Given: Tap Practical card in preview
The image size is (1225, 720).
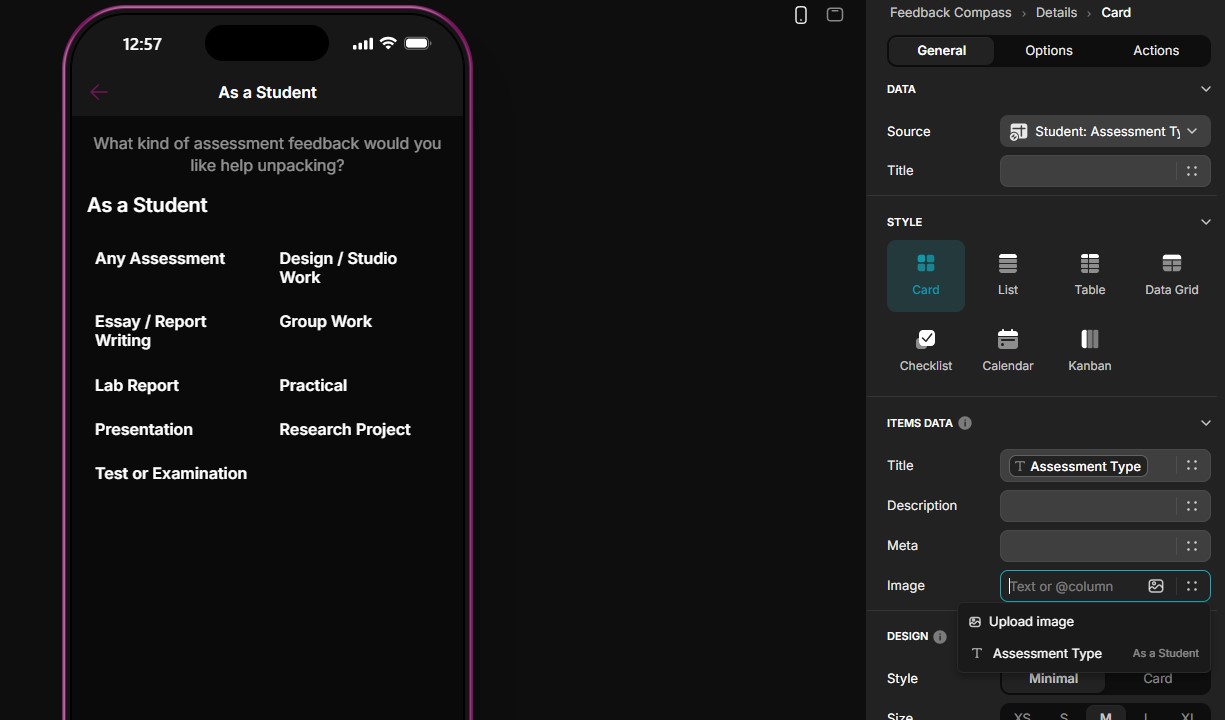Looking at the screenshot, I should pyautogui.click(x=313, y=386).
